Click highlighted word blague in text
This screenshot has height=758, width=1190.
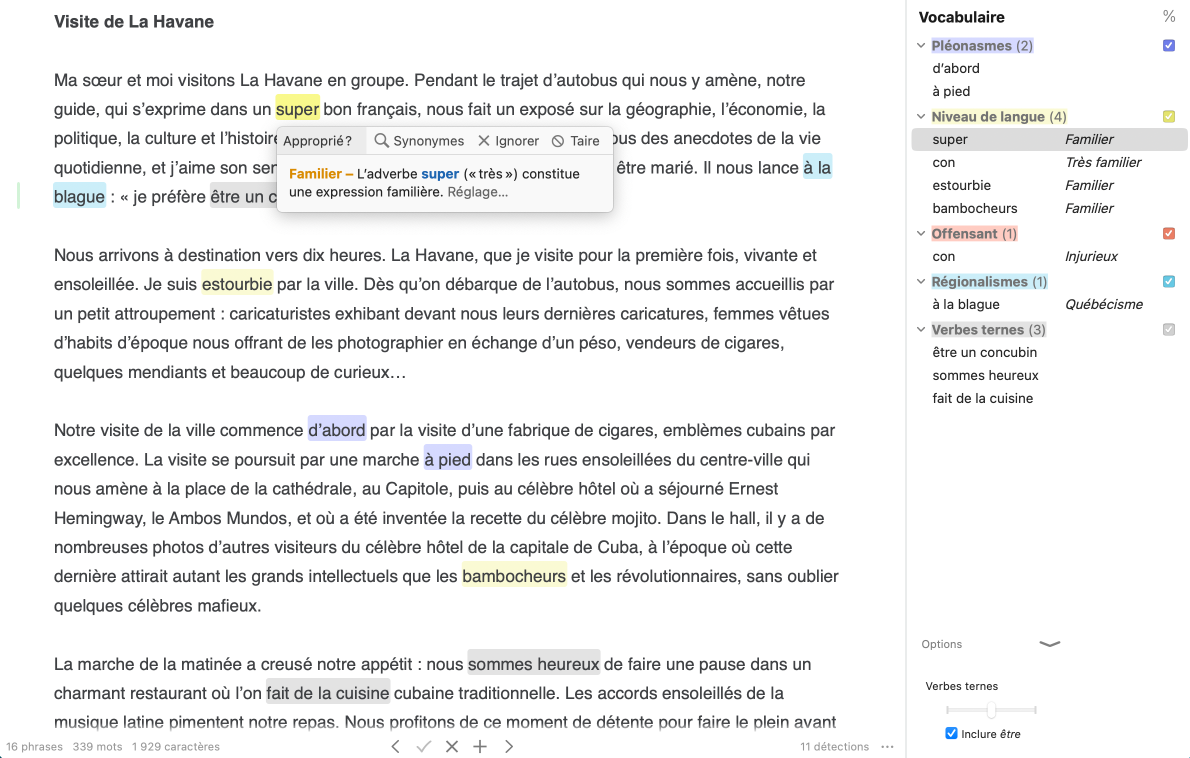(x=79, y=197)
